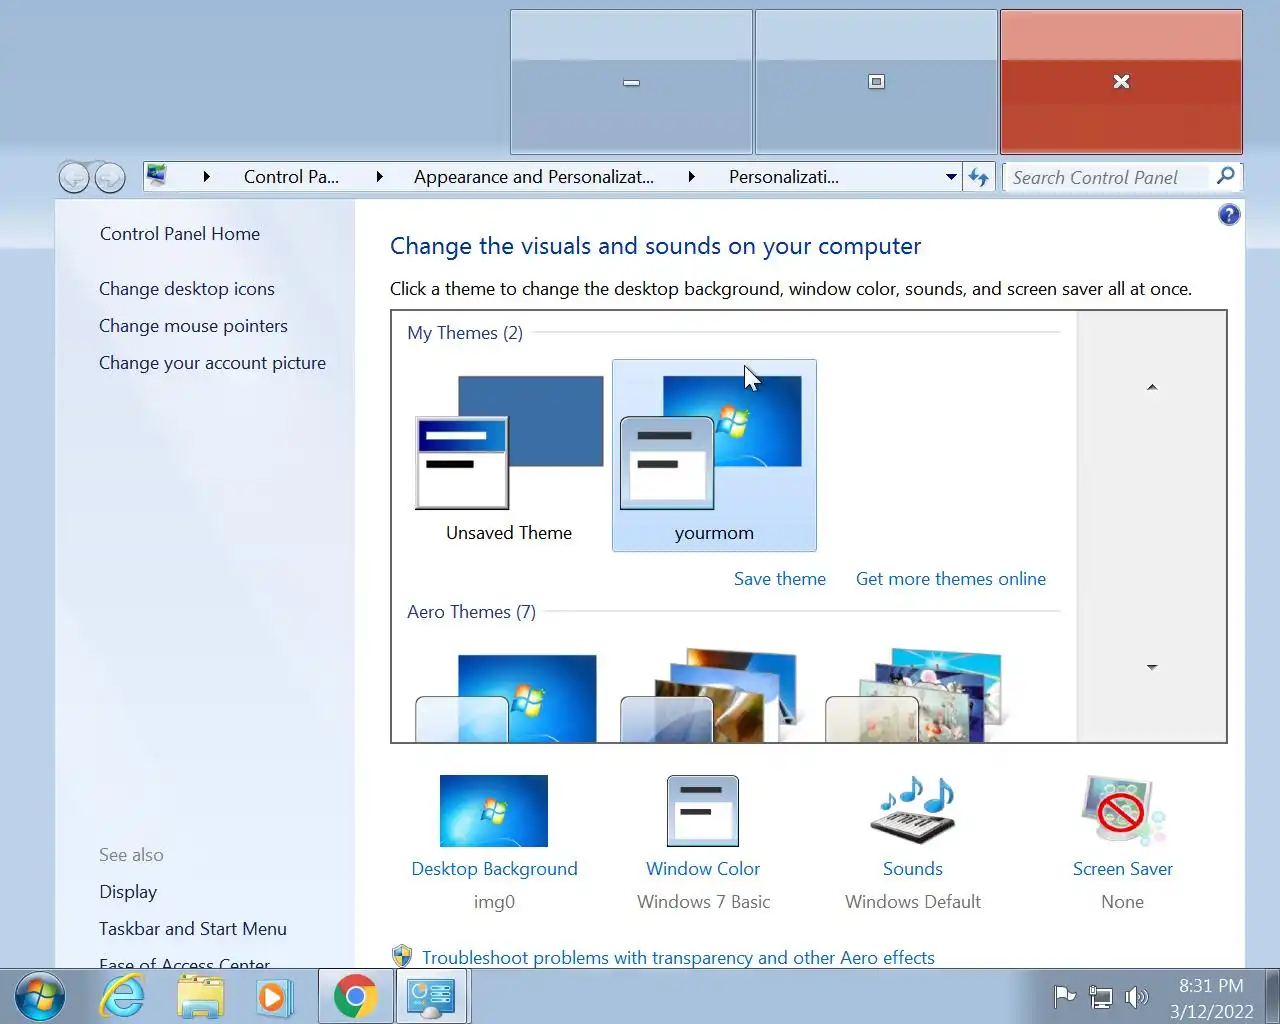Viewport: 1280px width, 1024px height.
Task: Open the Sounds icon
Action: pos(912,810)
